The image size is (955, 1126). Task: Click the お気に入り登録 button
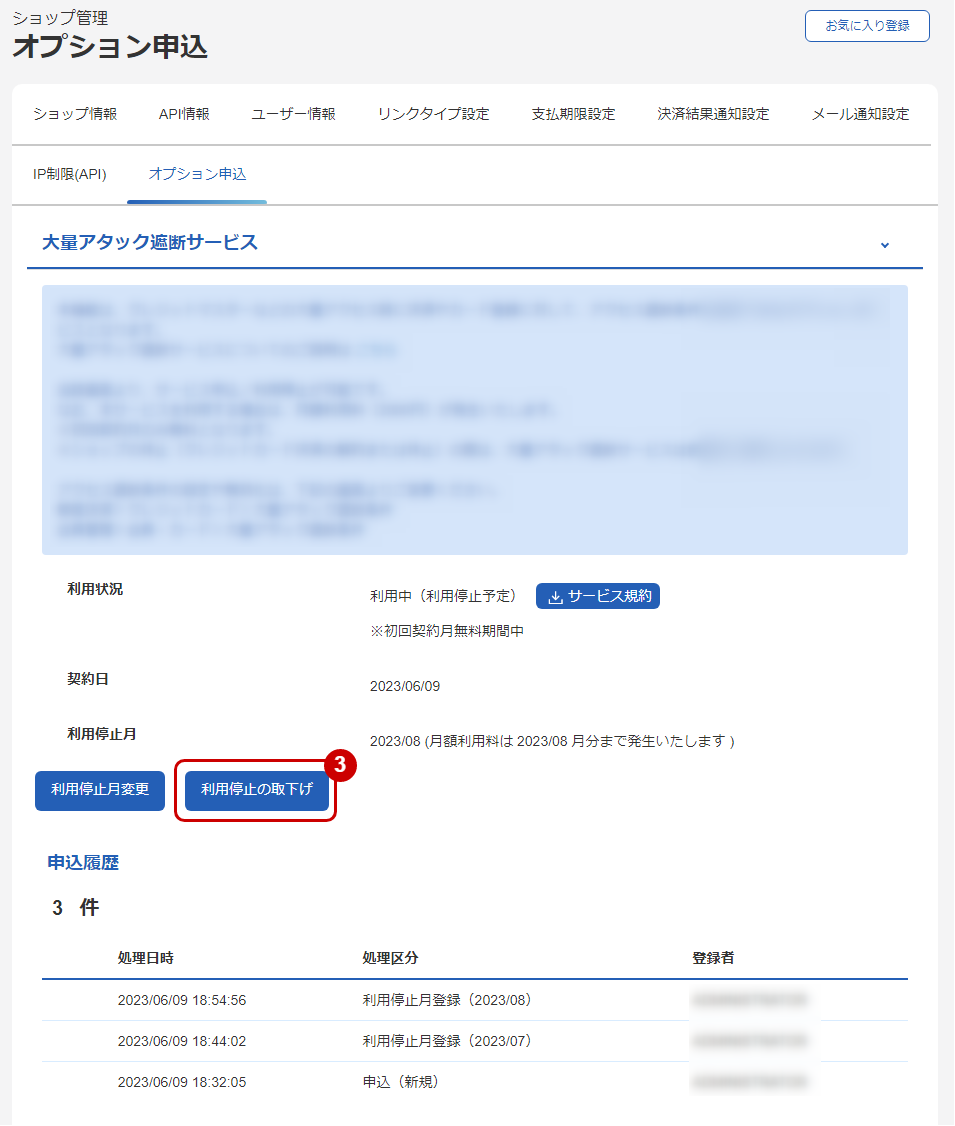point(867,26)
